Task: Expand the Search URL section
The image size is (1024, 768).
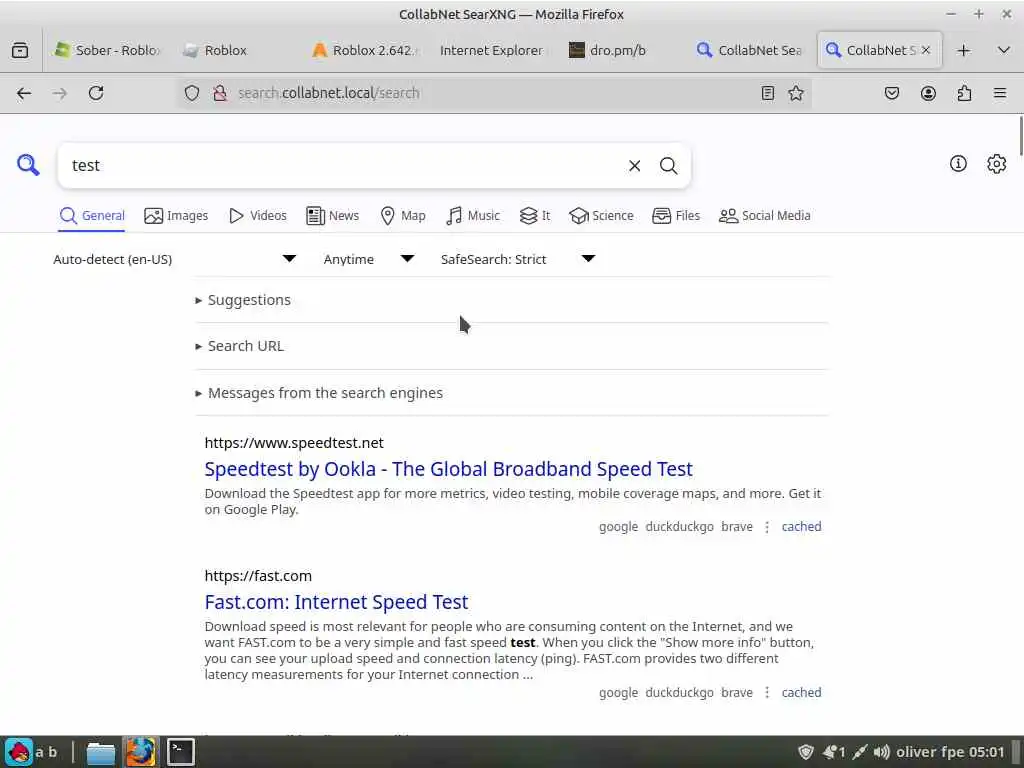Action: pyautogui.click(x=240, y=346)
